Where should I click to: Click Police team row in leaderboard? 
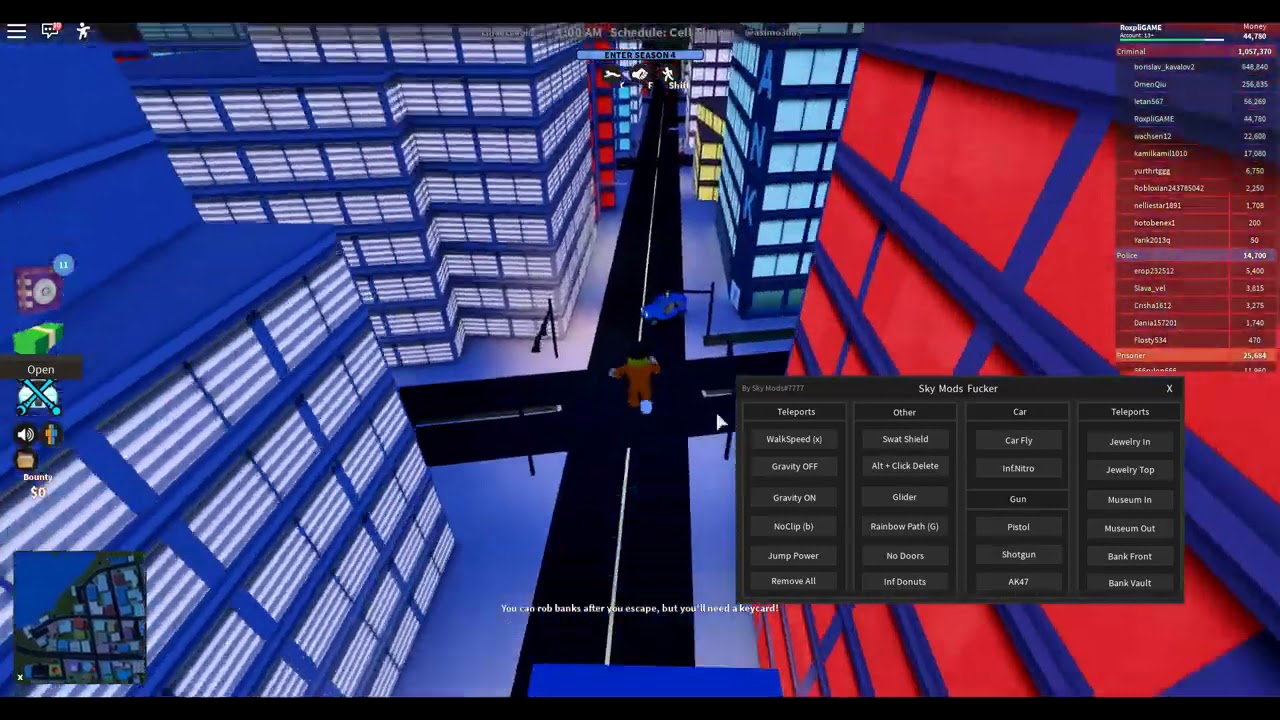(x=1195, y=255)
